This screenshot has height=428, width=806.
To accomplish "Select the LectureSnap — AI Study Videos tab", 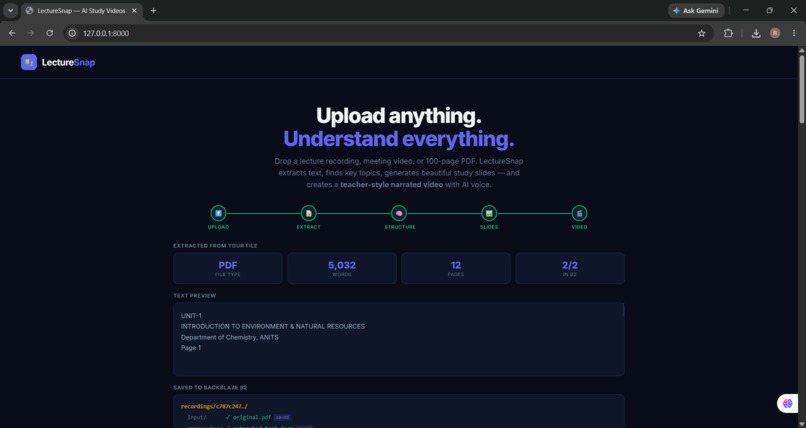I will tap(81, 10).
